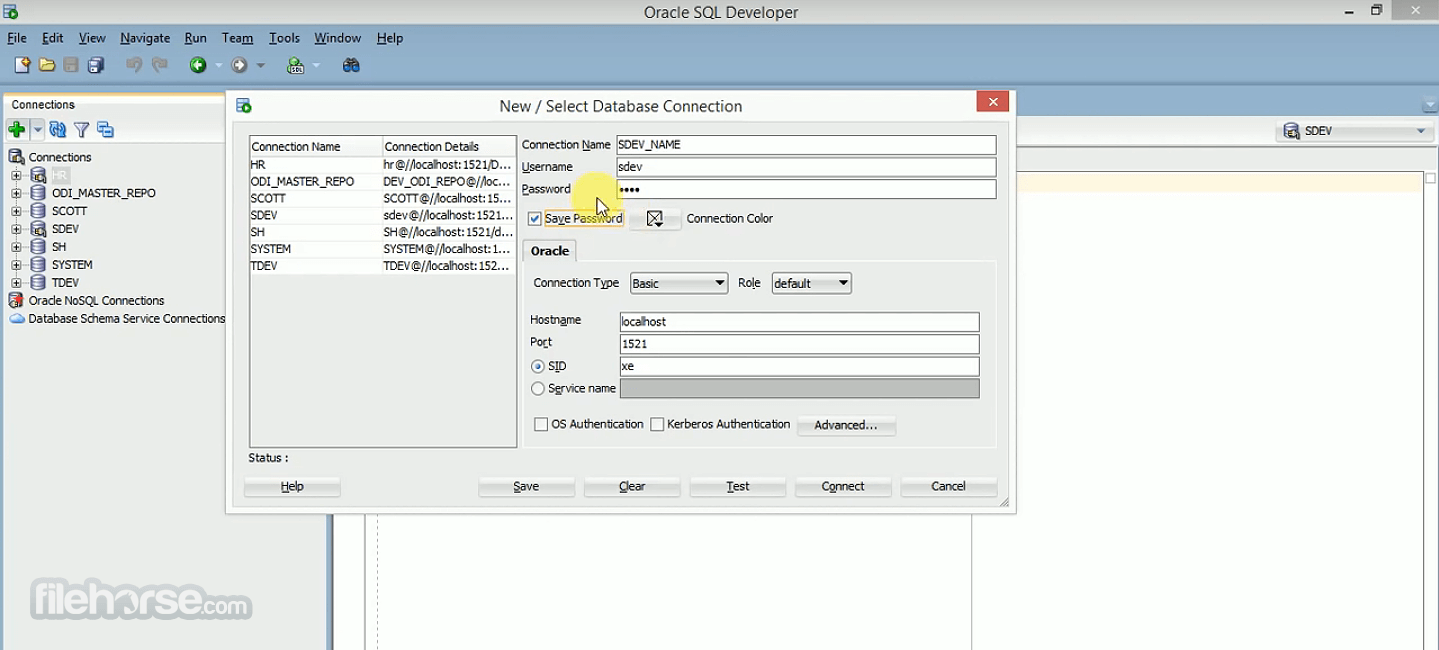Viewport: 1439px width, 650px height.
Task: Click the Help button in dialog
Action: coord(292,487)
